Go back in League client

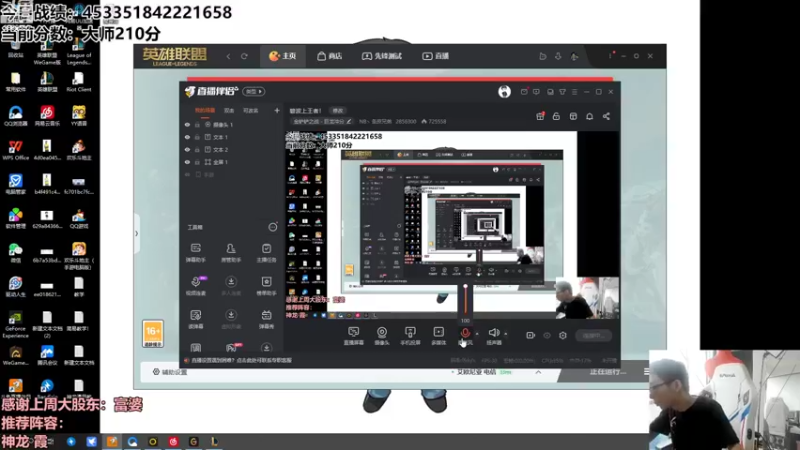pyautogui.click(x=228, y=56)
